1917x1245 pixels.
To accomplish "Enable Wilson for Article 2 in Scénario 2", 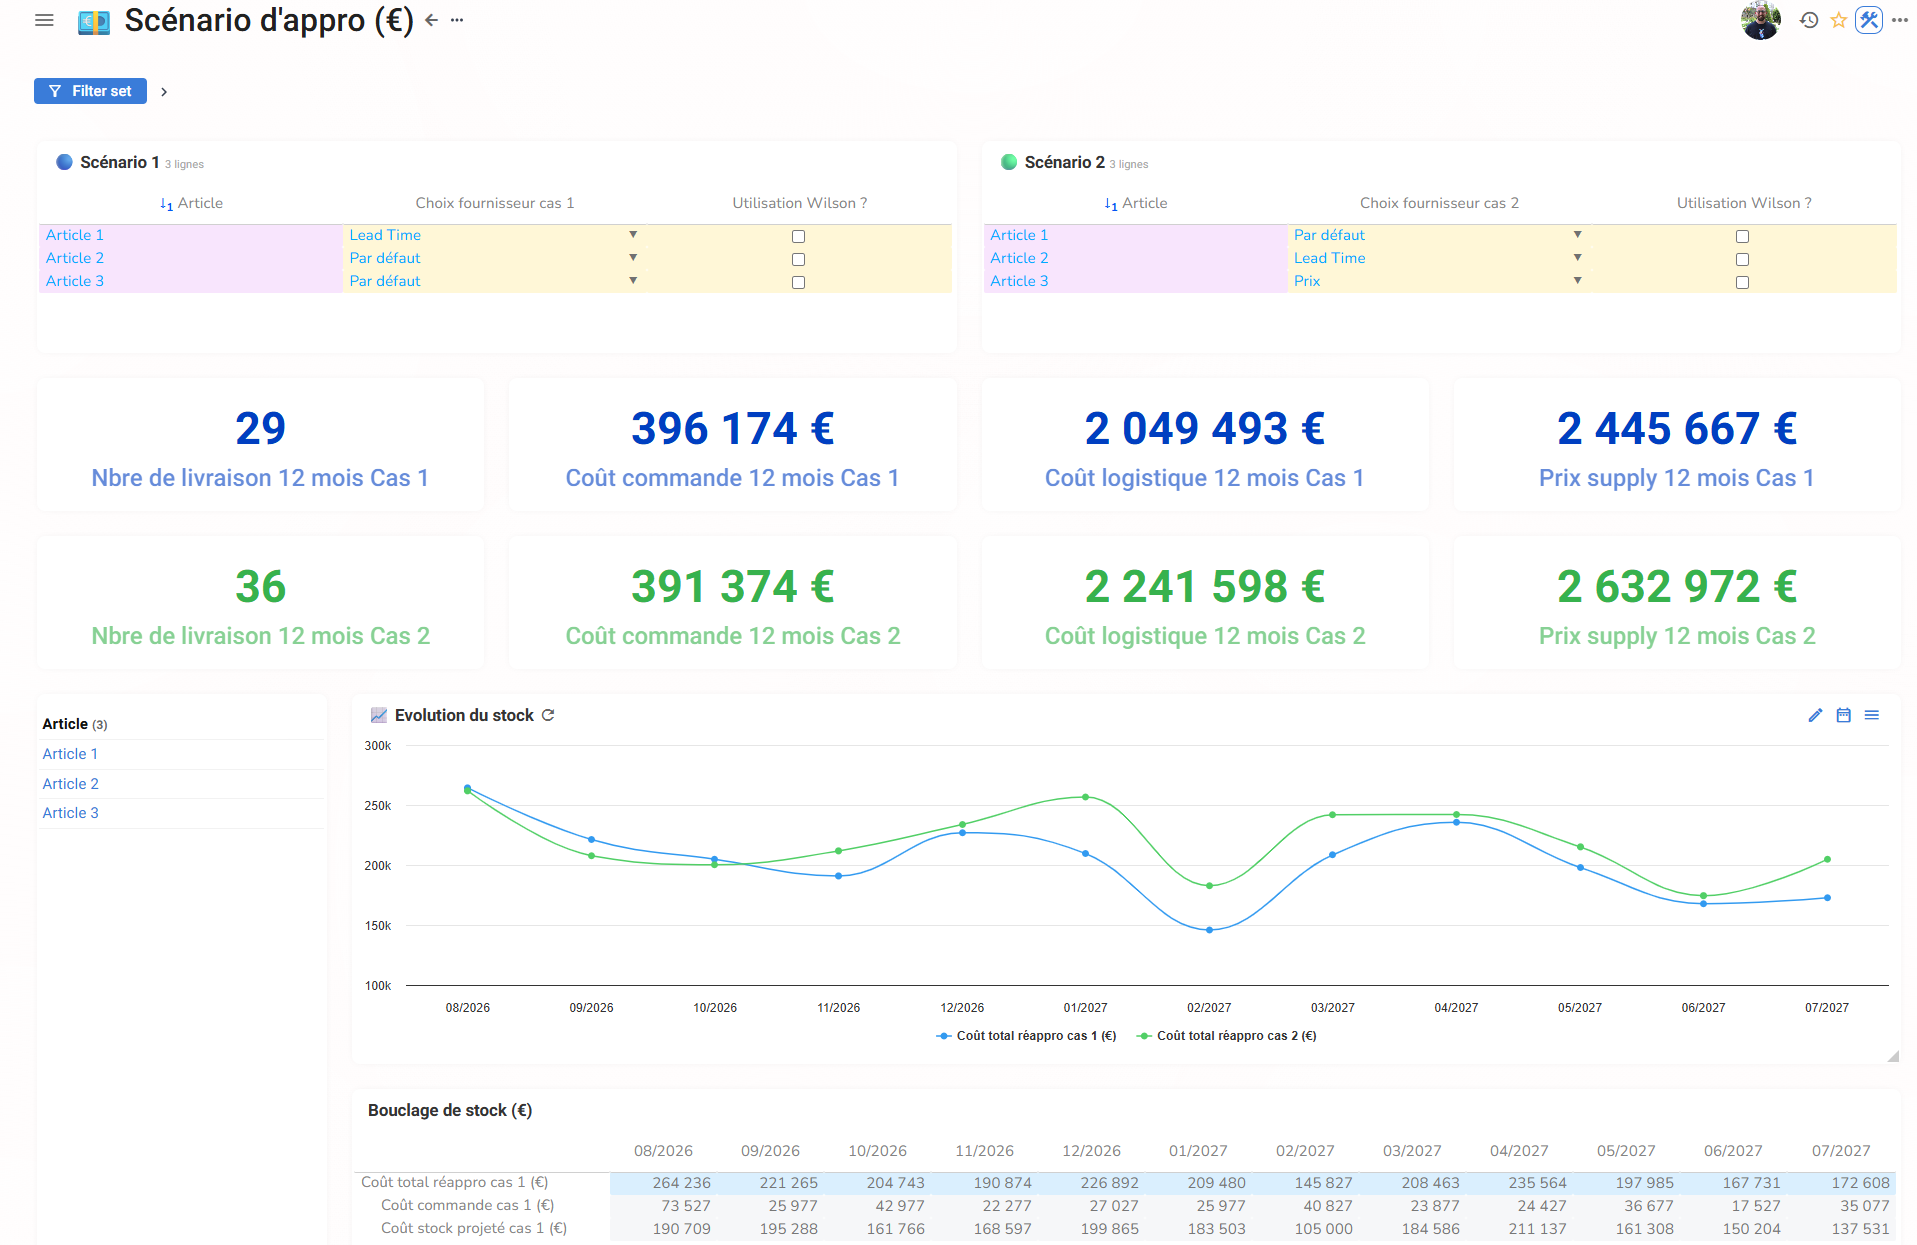I will (x=1742, y=259).
